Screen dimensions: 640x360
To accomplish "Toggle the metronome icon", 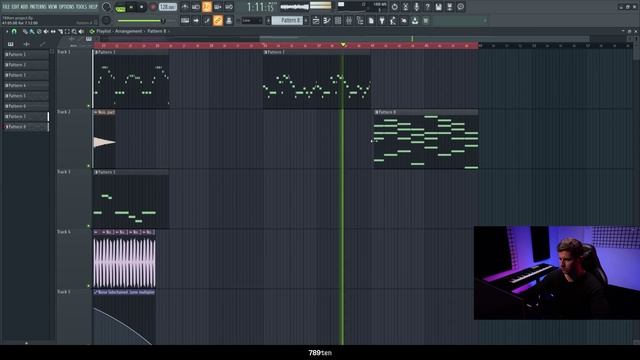I will tap(185, 7).
